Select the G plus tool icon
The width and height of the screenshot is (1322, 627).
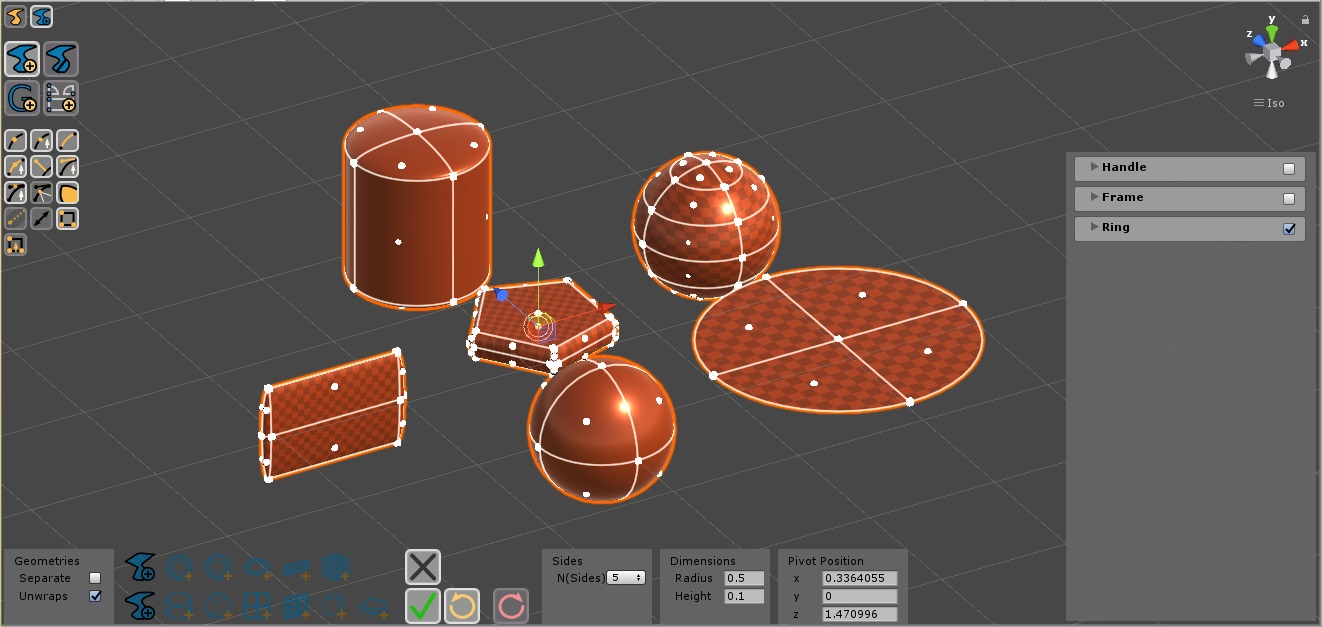[x=22, y=98]
